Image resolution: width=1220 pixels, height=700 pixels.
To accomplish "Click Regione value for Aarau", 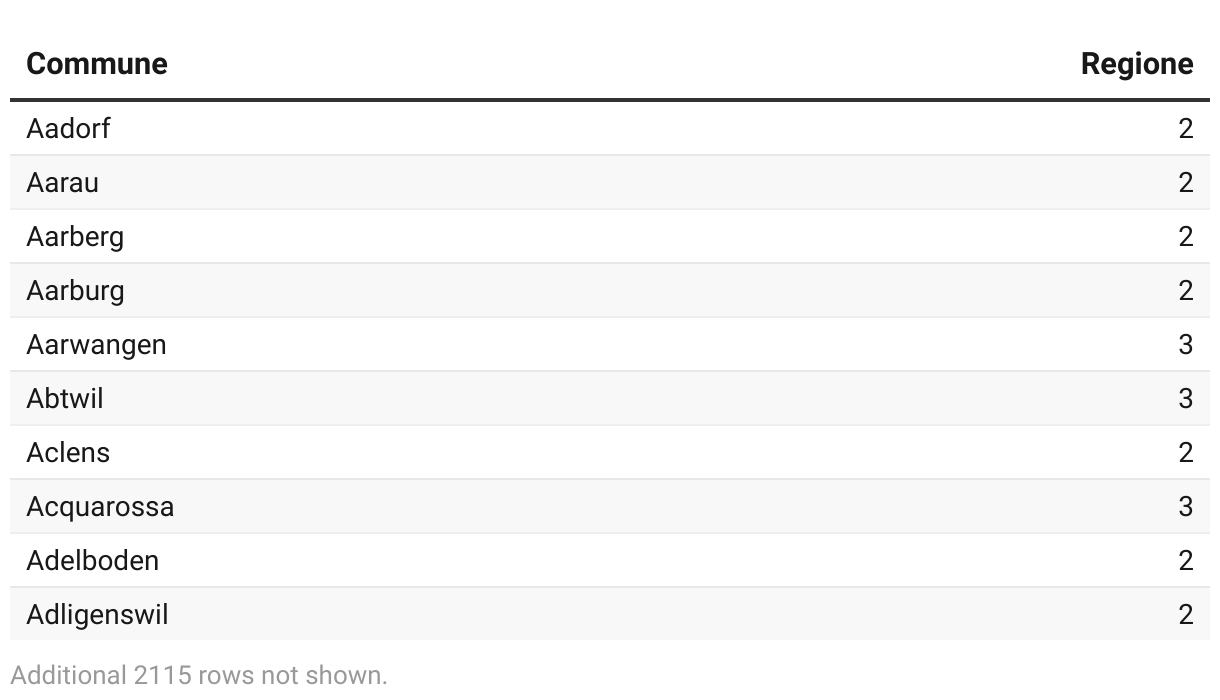I will [x=1186, y=183].
